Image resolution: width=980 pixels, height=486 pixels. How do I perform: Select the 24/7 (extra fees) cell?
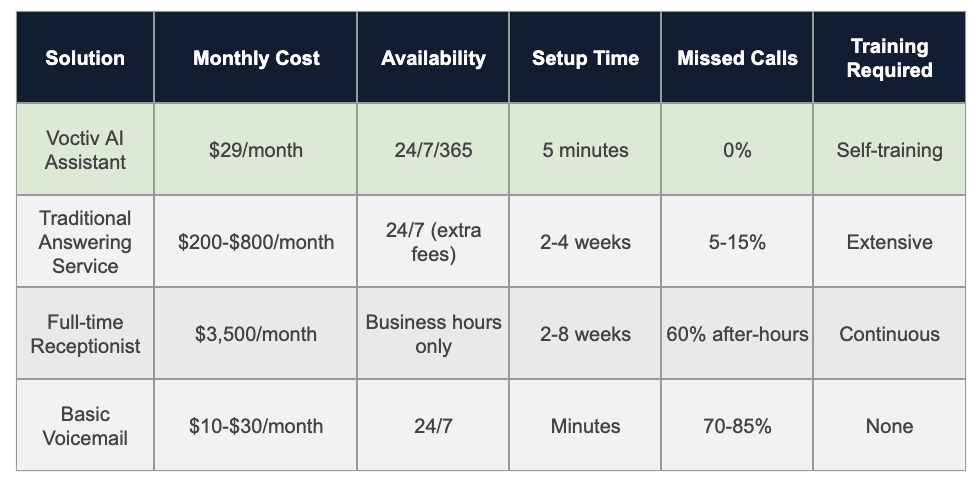click(433, 242)
